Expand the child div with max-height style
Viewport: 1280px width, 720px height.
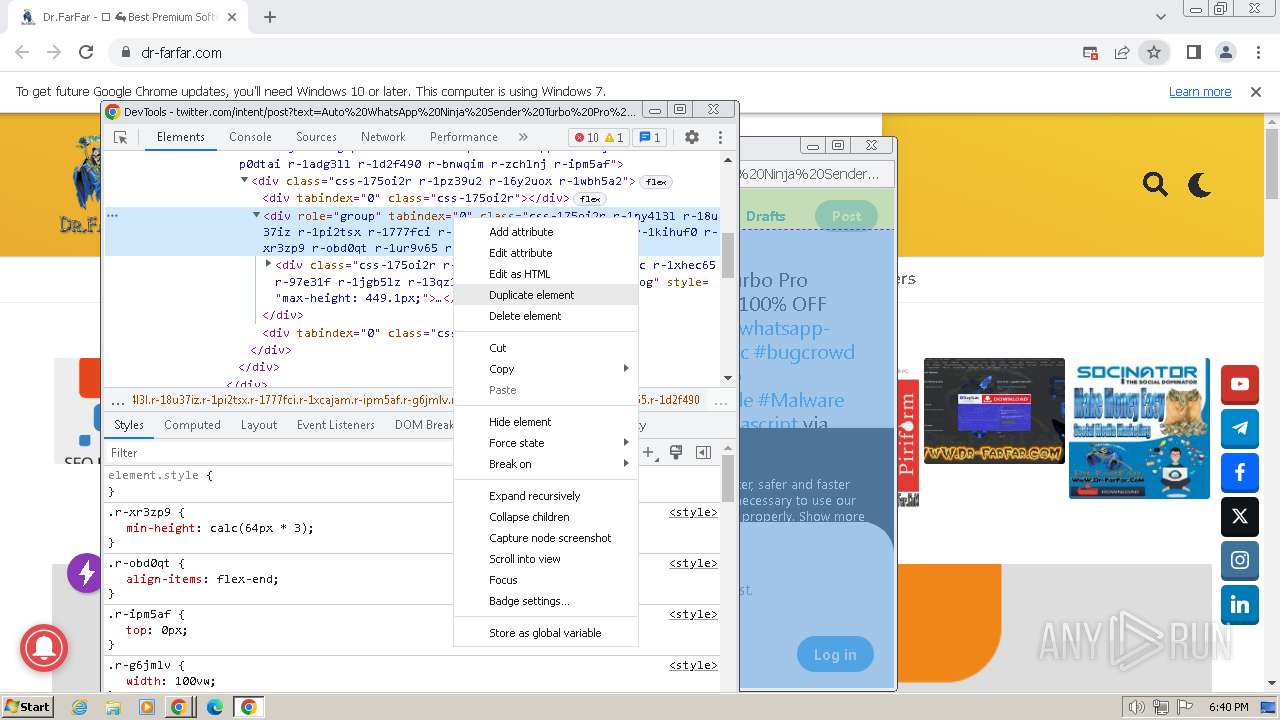(268, 264)
